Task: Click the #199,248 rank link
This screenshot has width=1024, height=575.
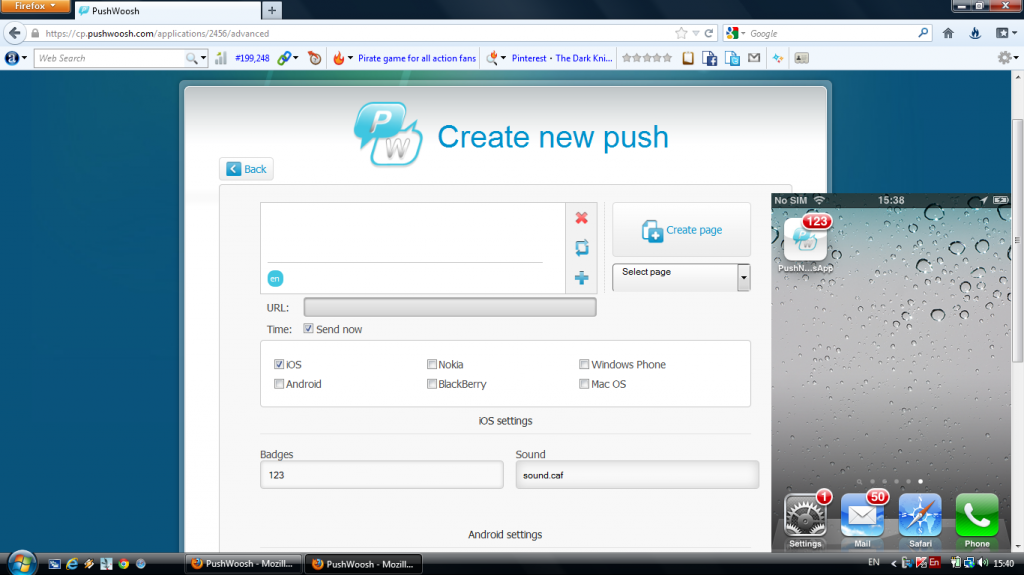Action: [x=252, y=58]
